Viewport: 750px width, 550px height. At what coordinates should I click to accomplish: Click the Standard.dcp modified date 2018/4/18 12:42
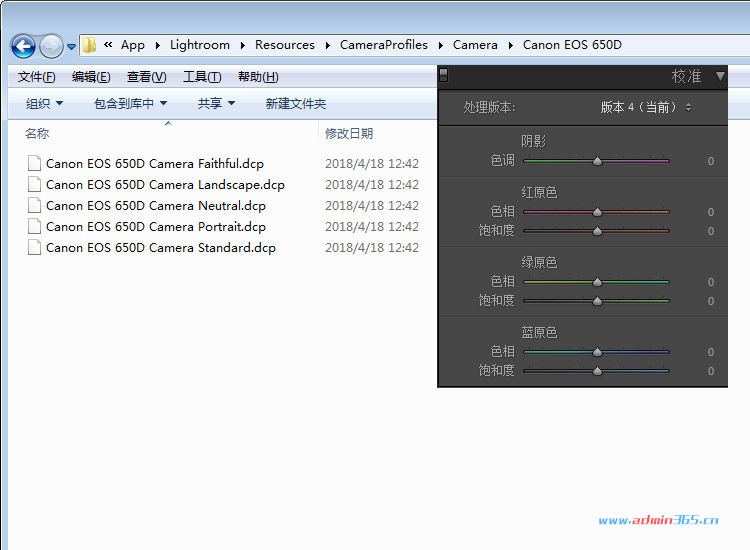[x=372, y=248]
